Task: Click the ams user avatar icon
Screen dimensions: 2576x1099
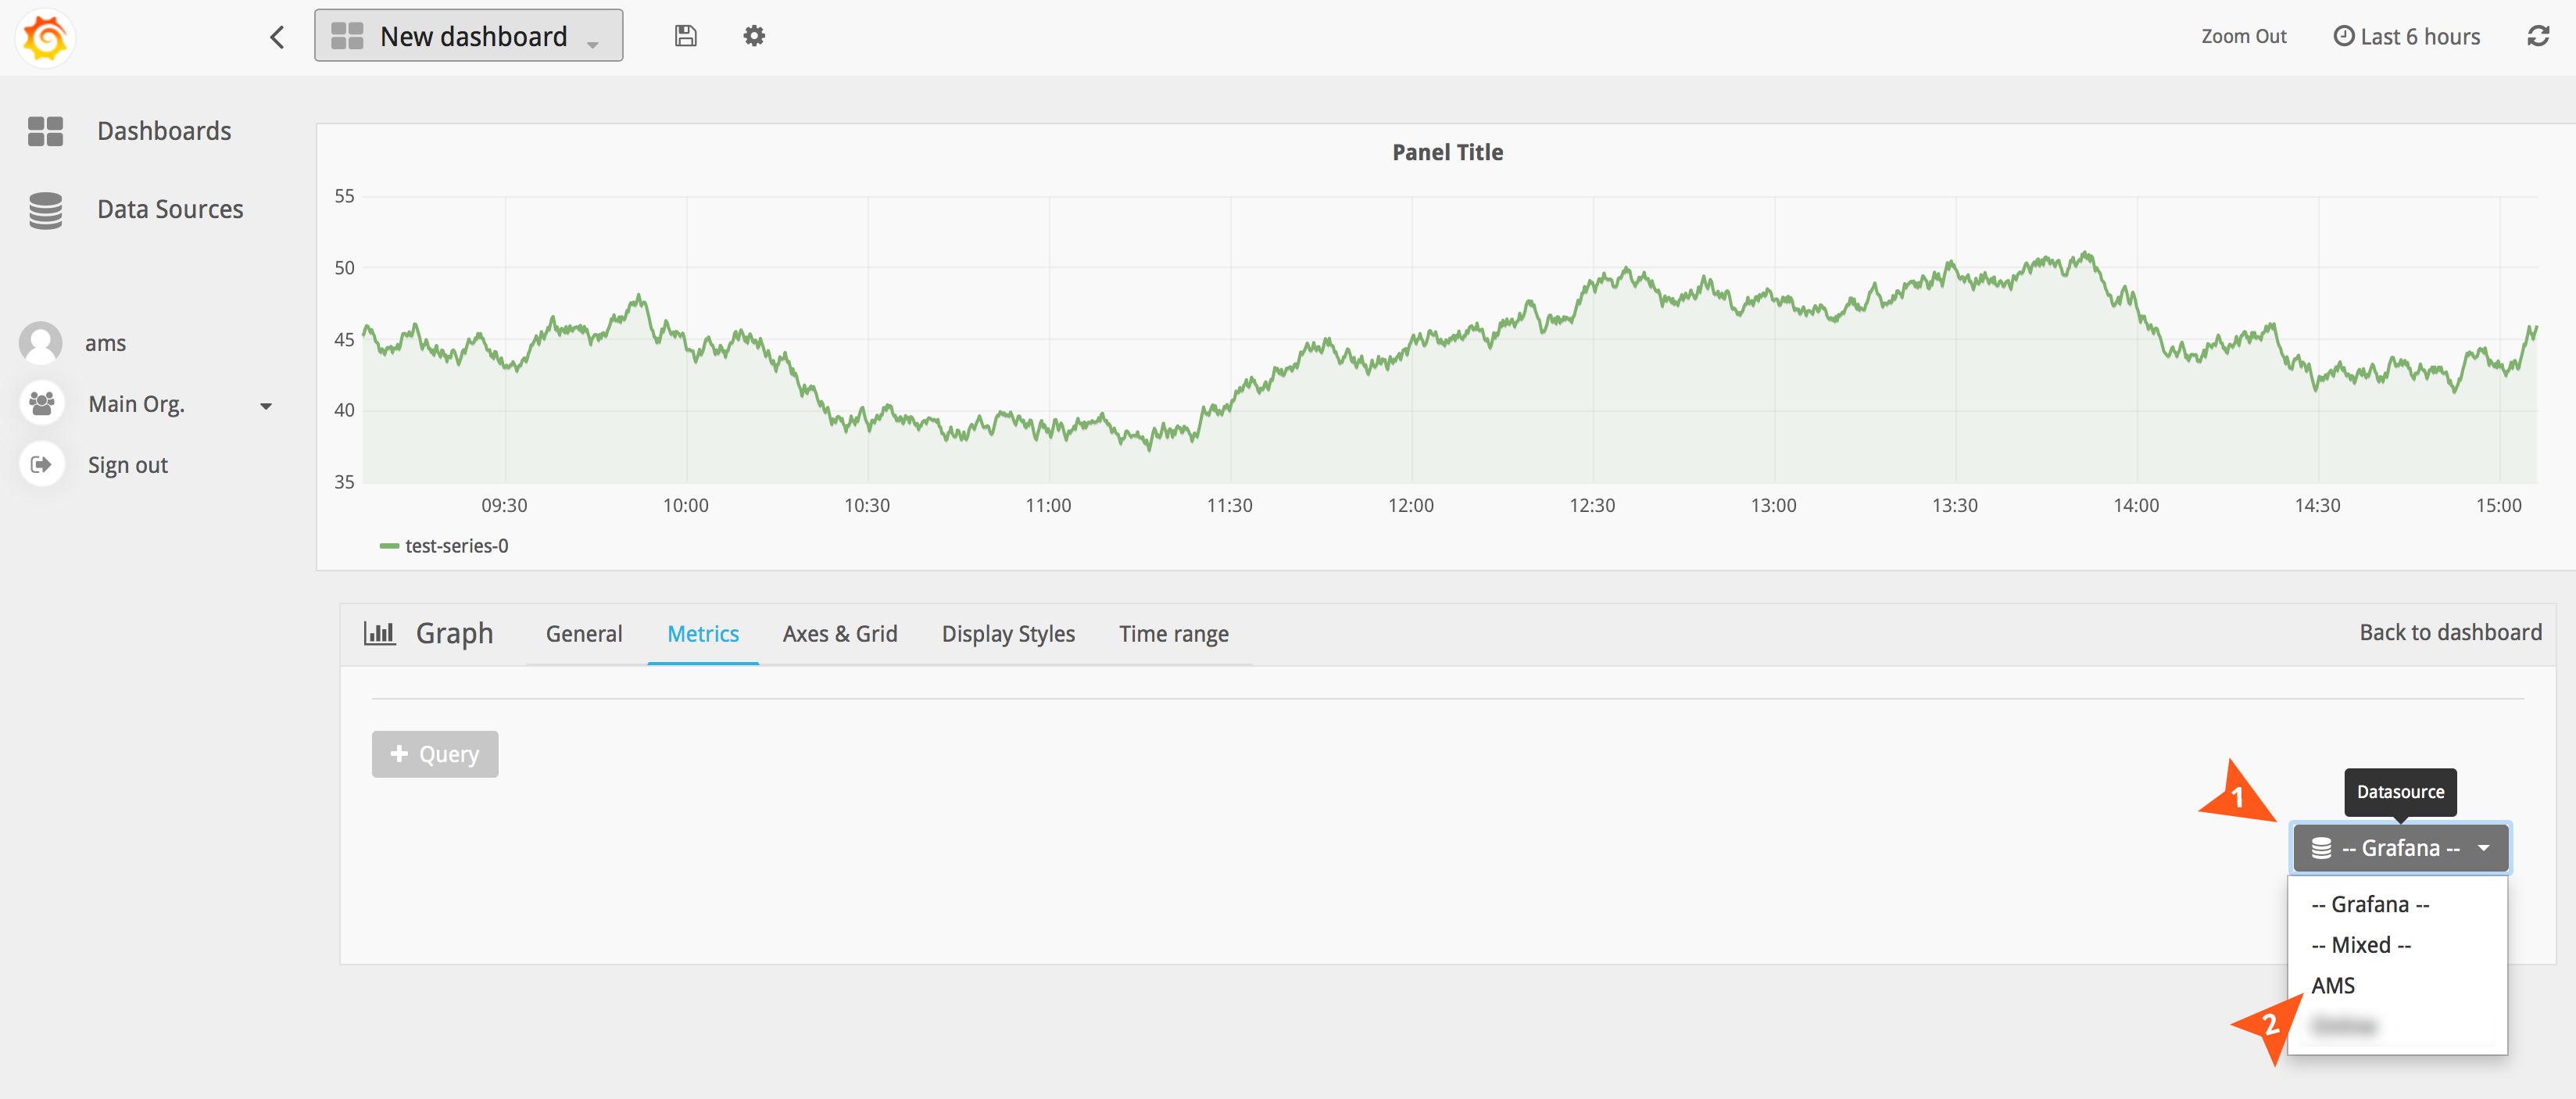Action: tap(41, 343)
